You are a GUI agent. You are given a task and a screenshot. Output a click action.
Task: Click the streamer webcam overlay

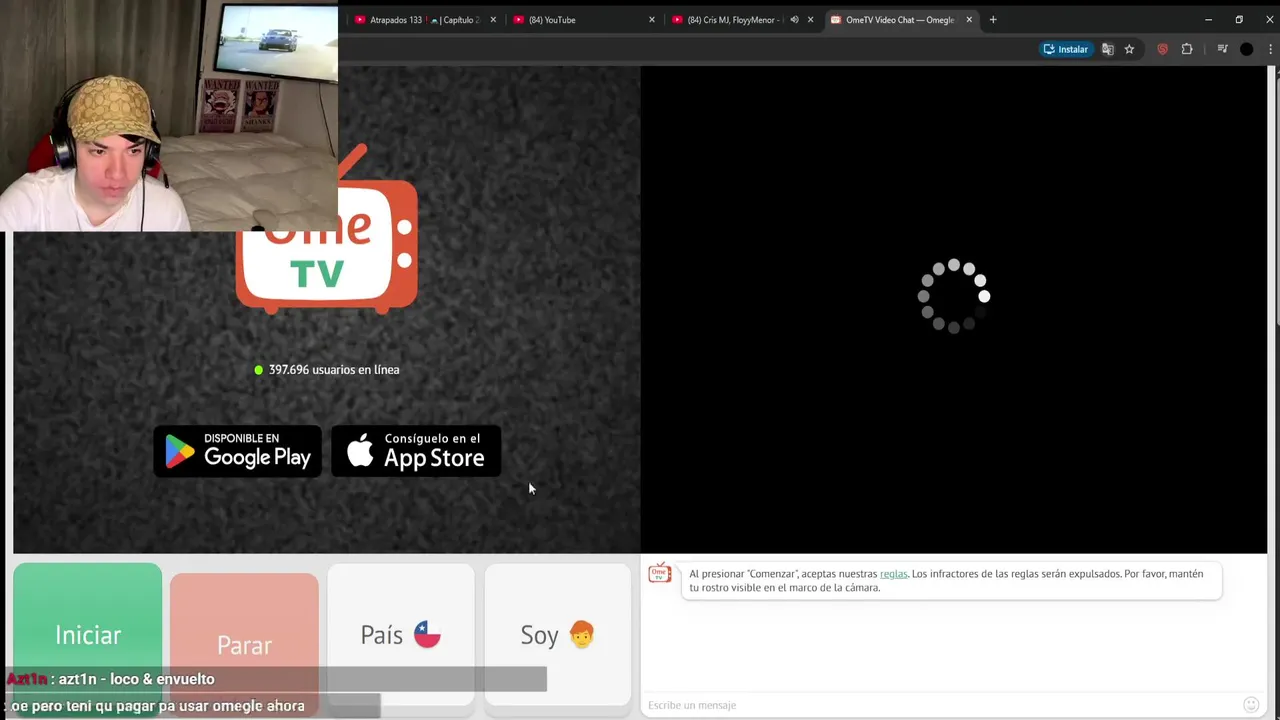[x=169, y=115]
